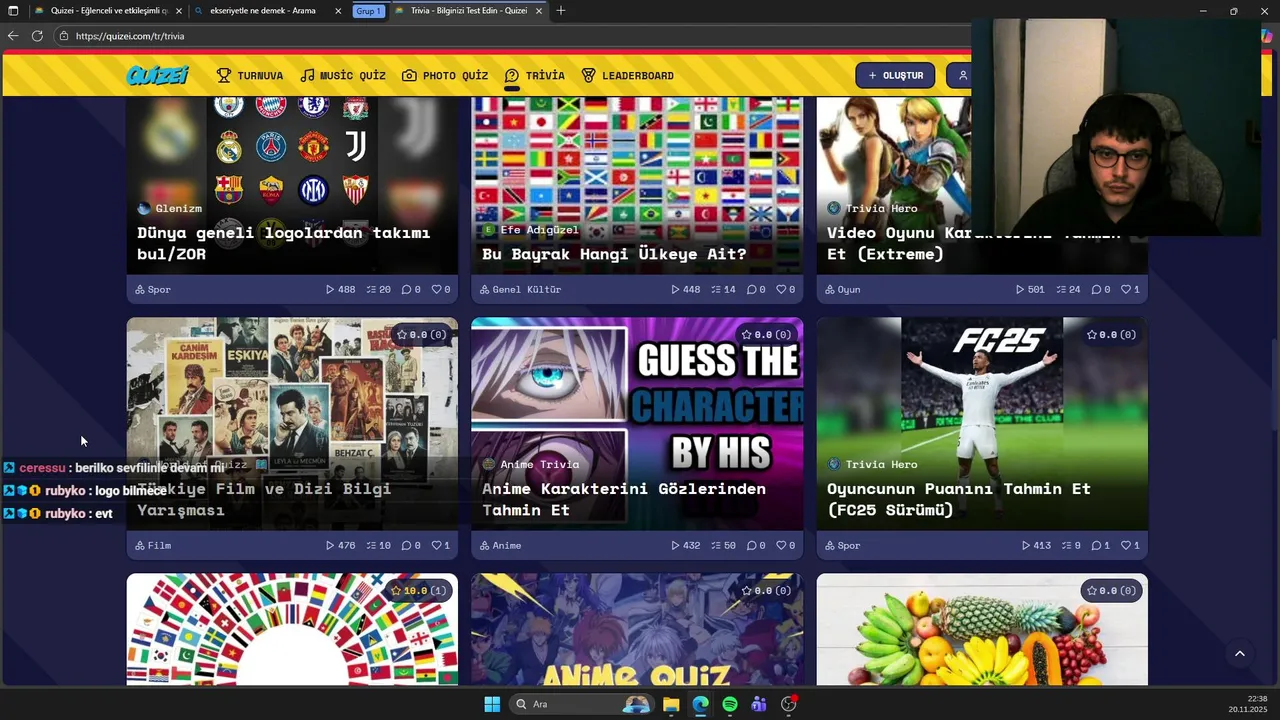Open comments icon on film quiz
This screenshot has width=1280, height=720.
click(406, 545)
